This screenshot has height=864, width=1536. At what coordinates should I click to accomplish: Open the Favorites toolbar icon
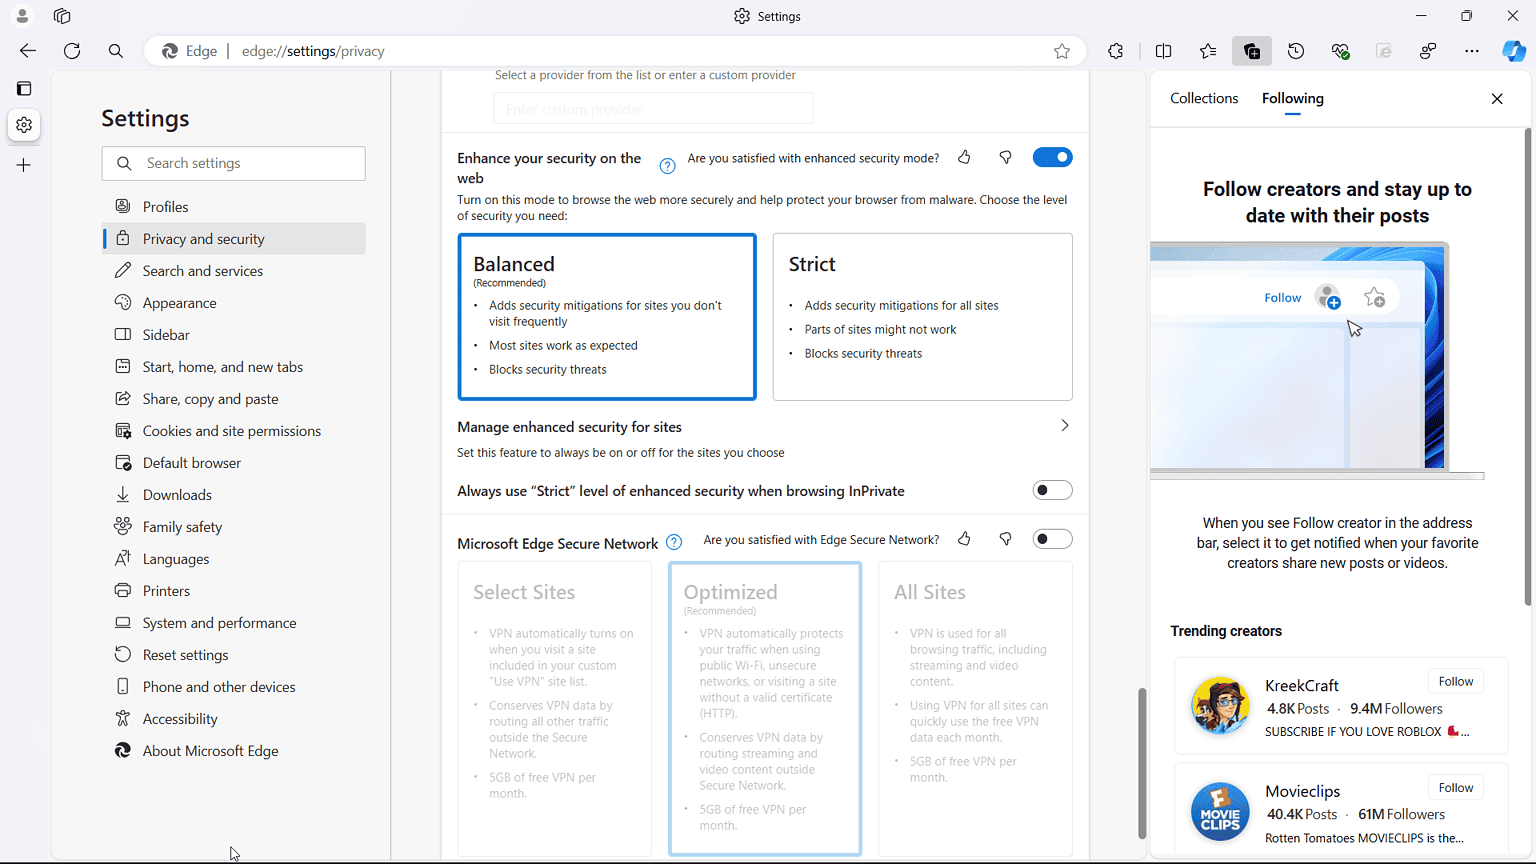(1208, 51)
